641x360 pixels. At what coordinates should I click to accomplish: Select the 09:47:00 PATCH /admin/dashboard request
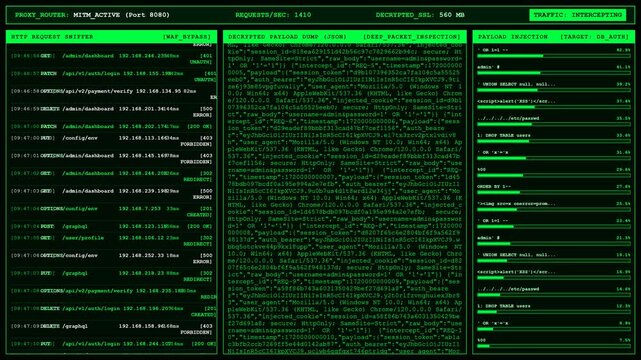point(111,127)
